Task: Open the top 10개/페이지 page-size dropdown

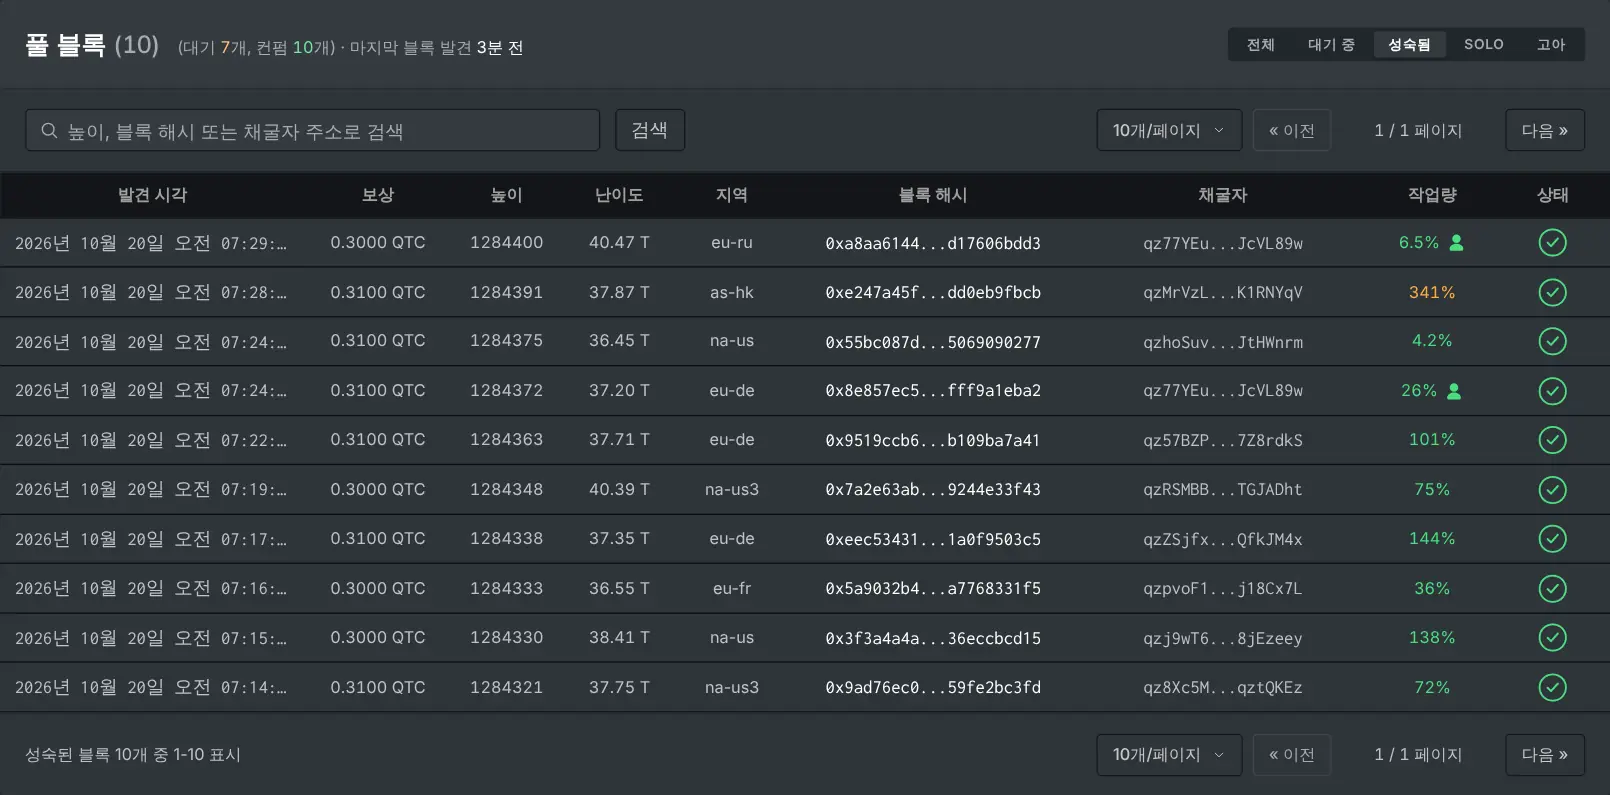Action: (1169, 130)
